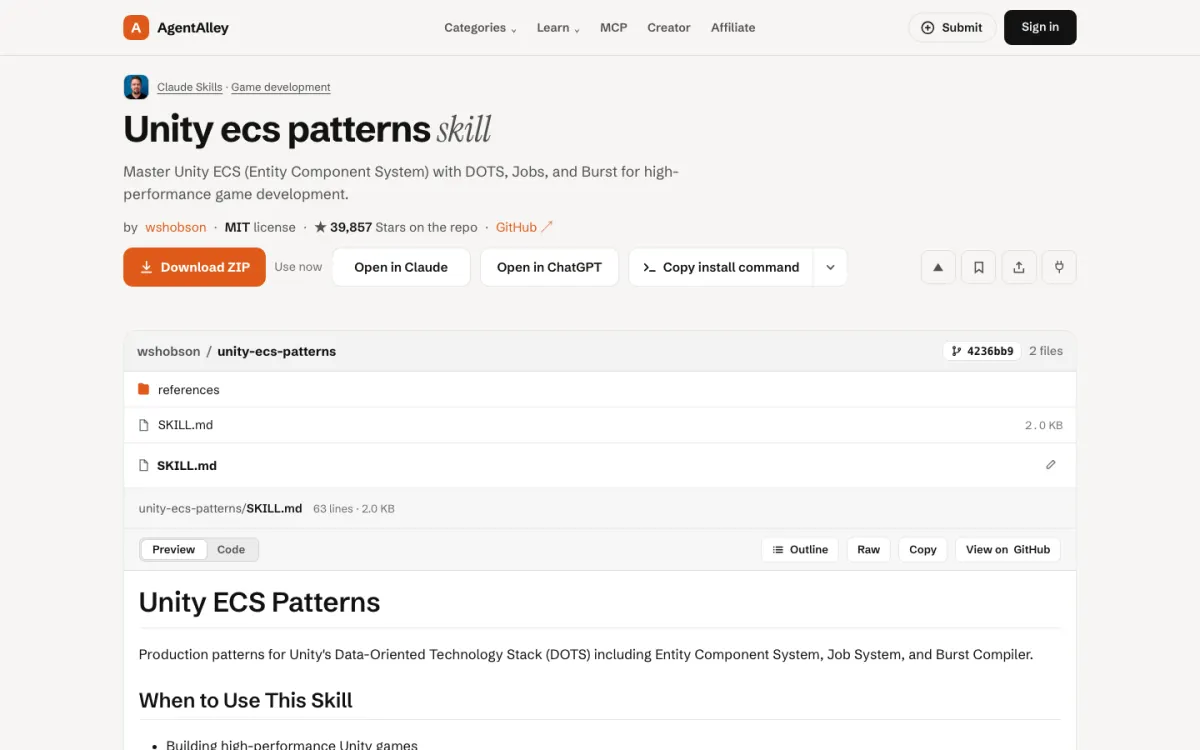Screen dimensions: 1200x750
Task: Click the AgentAlley logo icon
Action: tap(136, 28)
